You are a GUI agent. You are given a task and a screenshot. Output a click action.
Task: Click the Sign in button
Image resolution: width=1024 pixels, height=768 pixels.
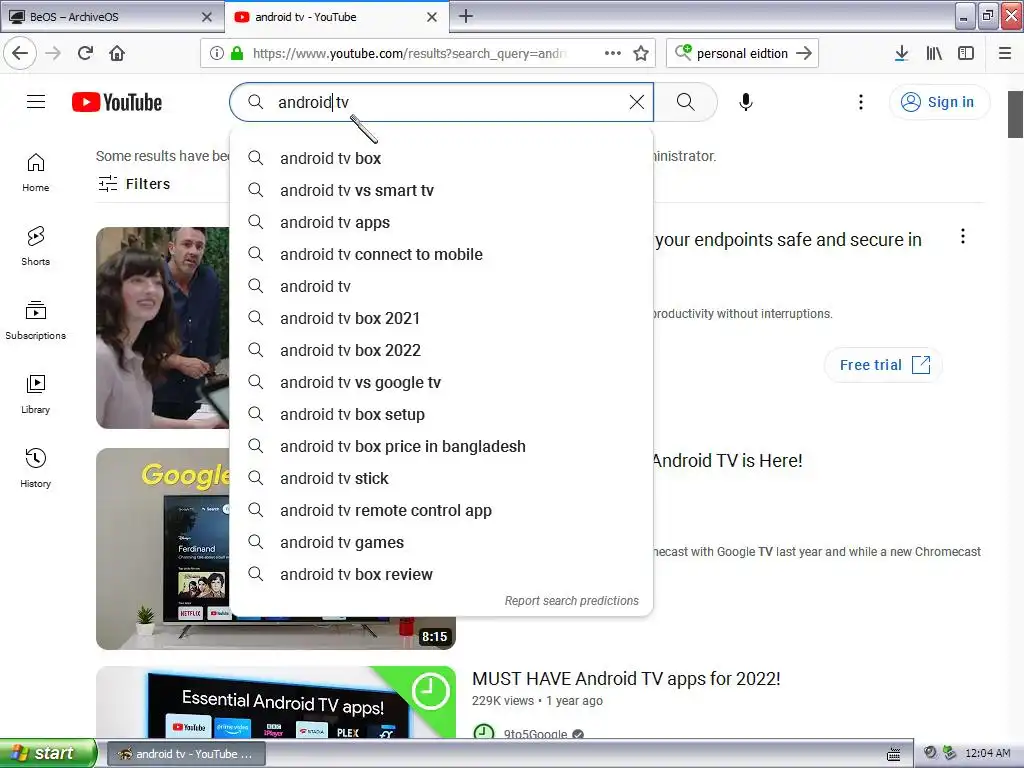coord(939,102)
